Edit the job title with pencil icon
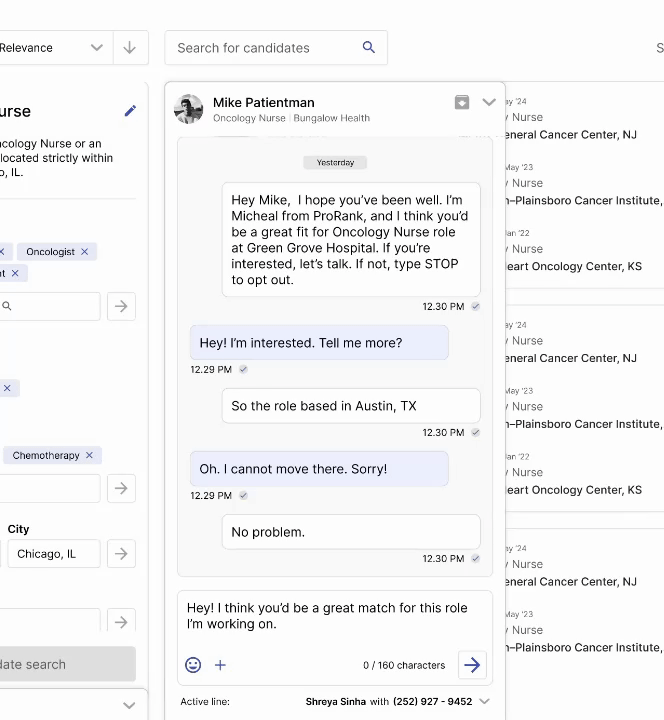 coord(130,111)
